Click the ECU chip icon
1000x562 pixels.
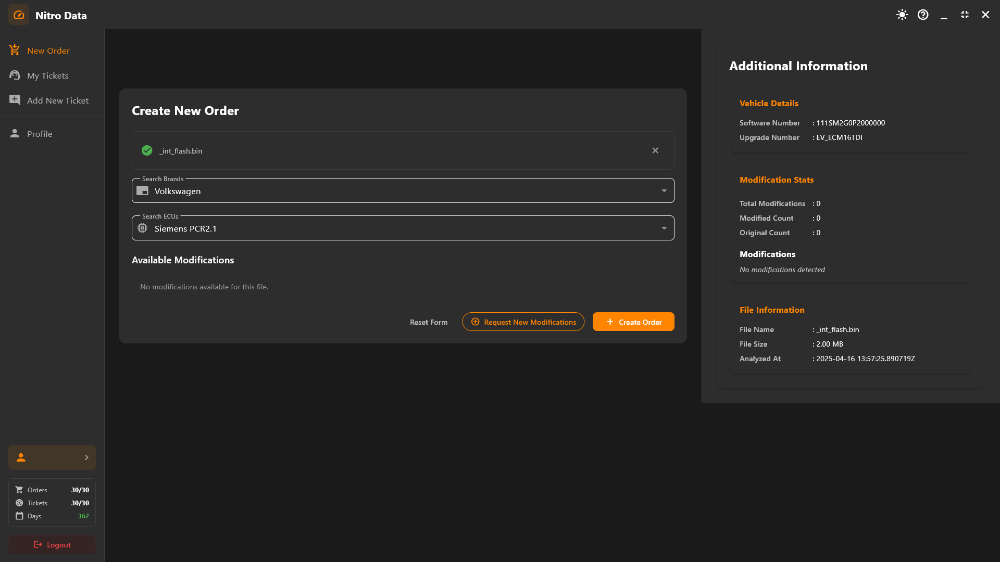coord(142,228)
